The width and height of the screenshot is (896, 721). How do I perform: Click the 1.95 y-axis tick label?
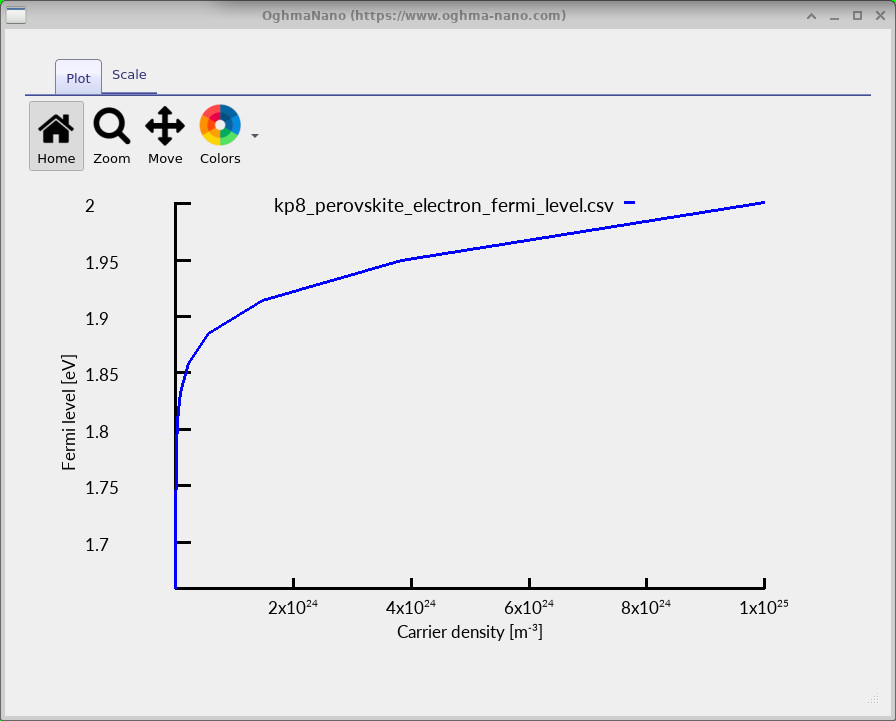[x=102, y=263]
